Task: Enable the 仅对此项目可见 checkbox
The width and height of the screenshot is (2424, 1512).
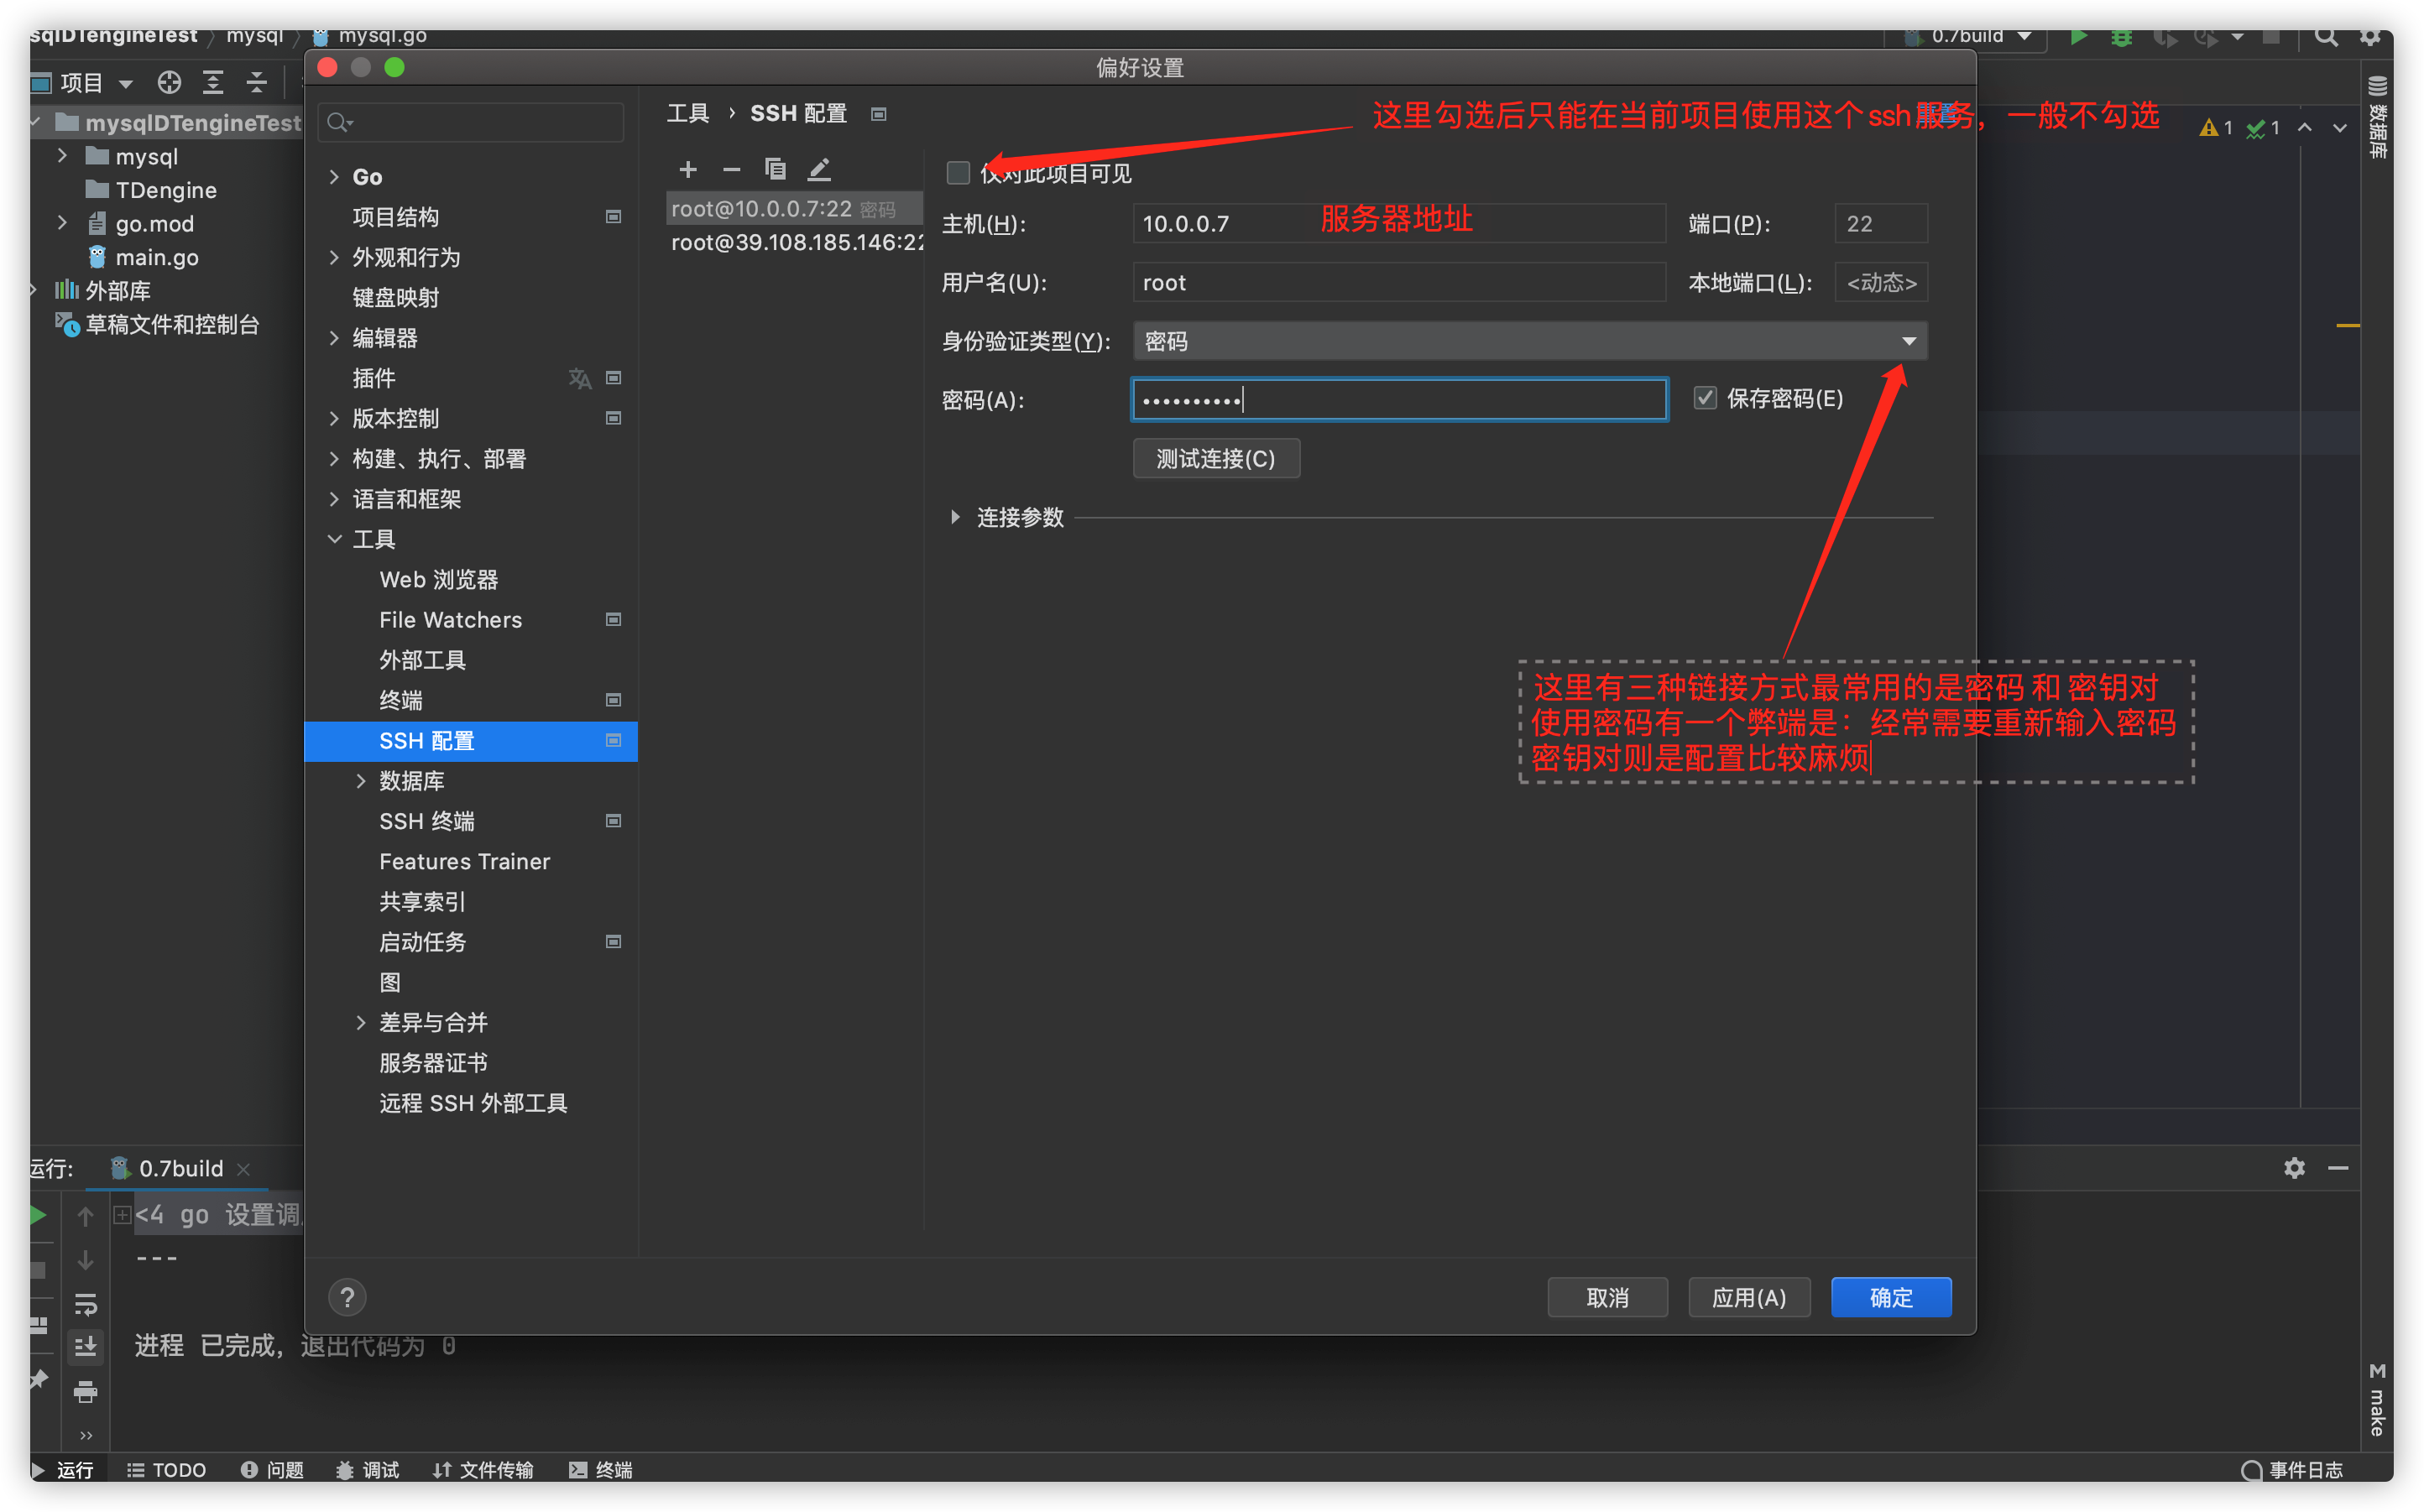Action: pos(958,173)
